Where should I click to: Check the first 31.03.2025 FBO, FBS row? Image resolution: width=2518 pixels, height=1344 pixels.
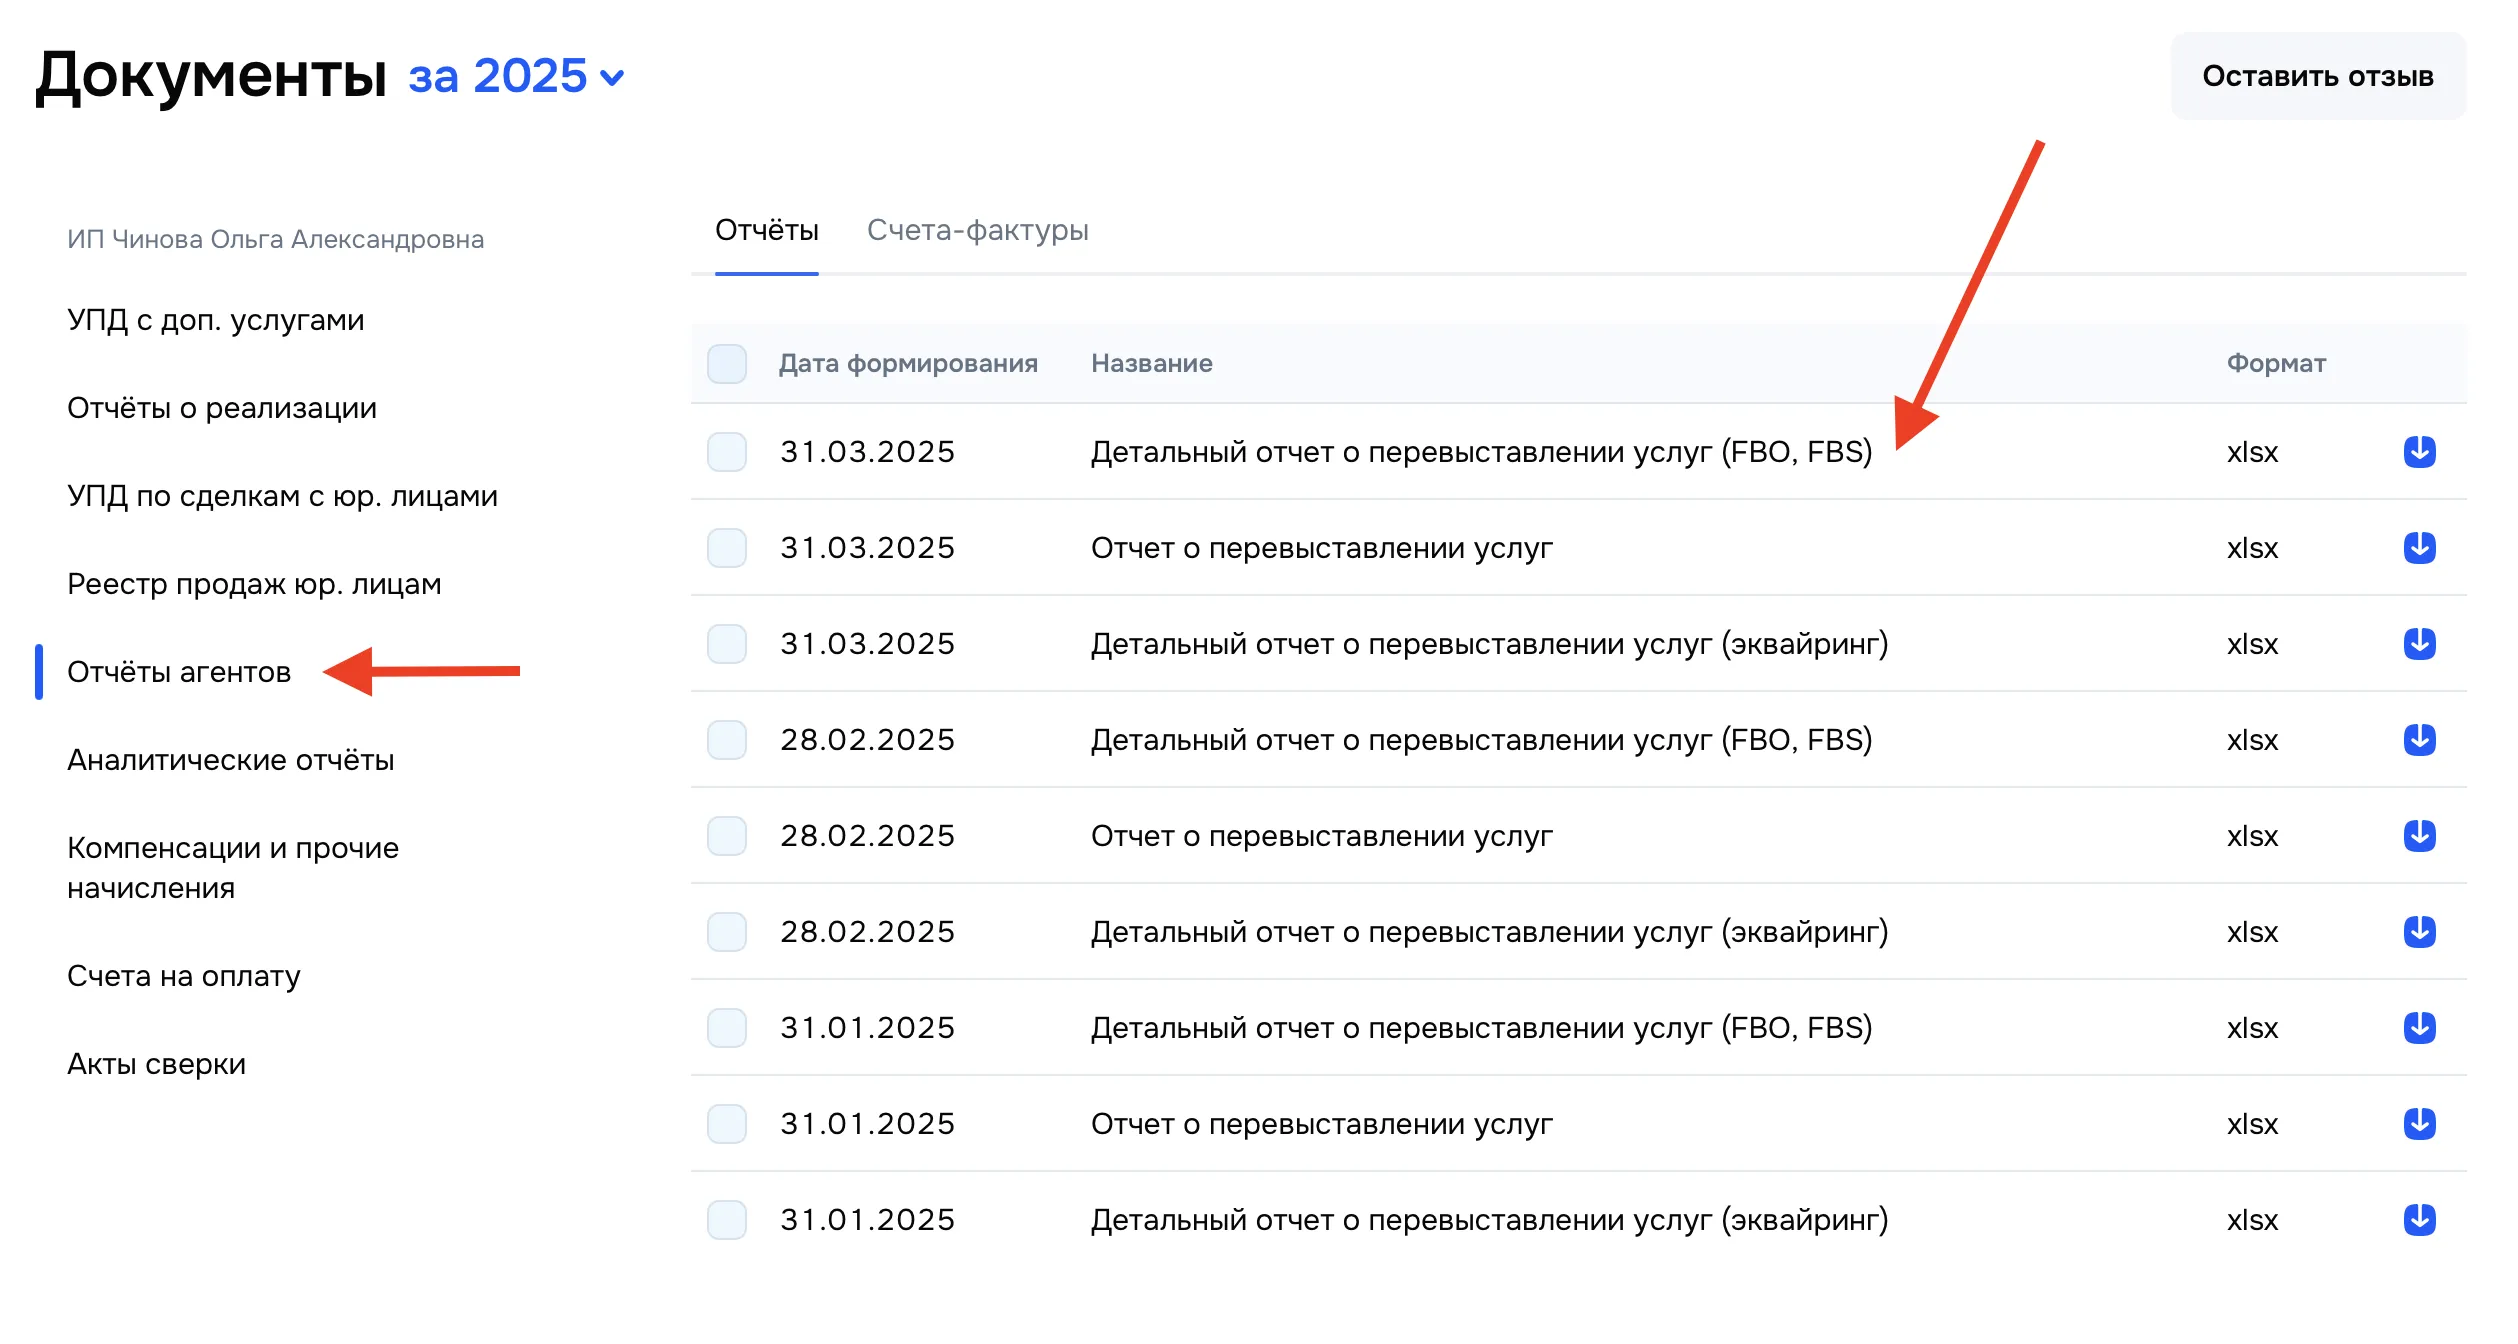(727, 452)
